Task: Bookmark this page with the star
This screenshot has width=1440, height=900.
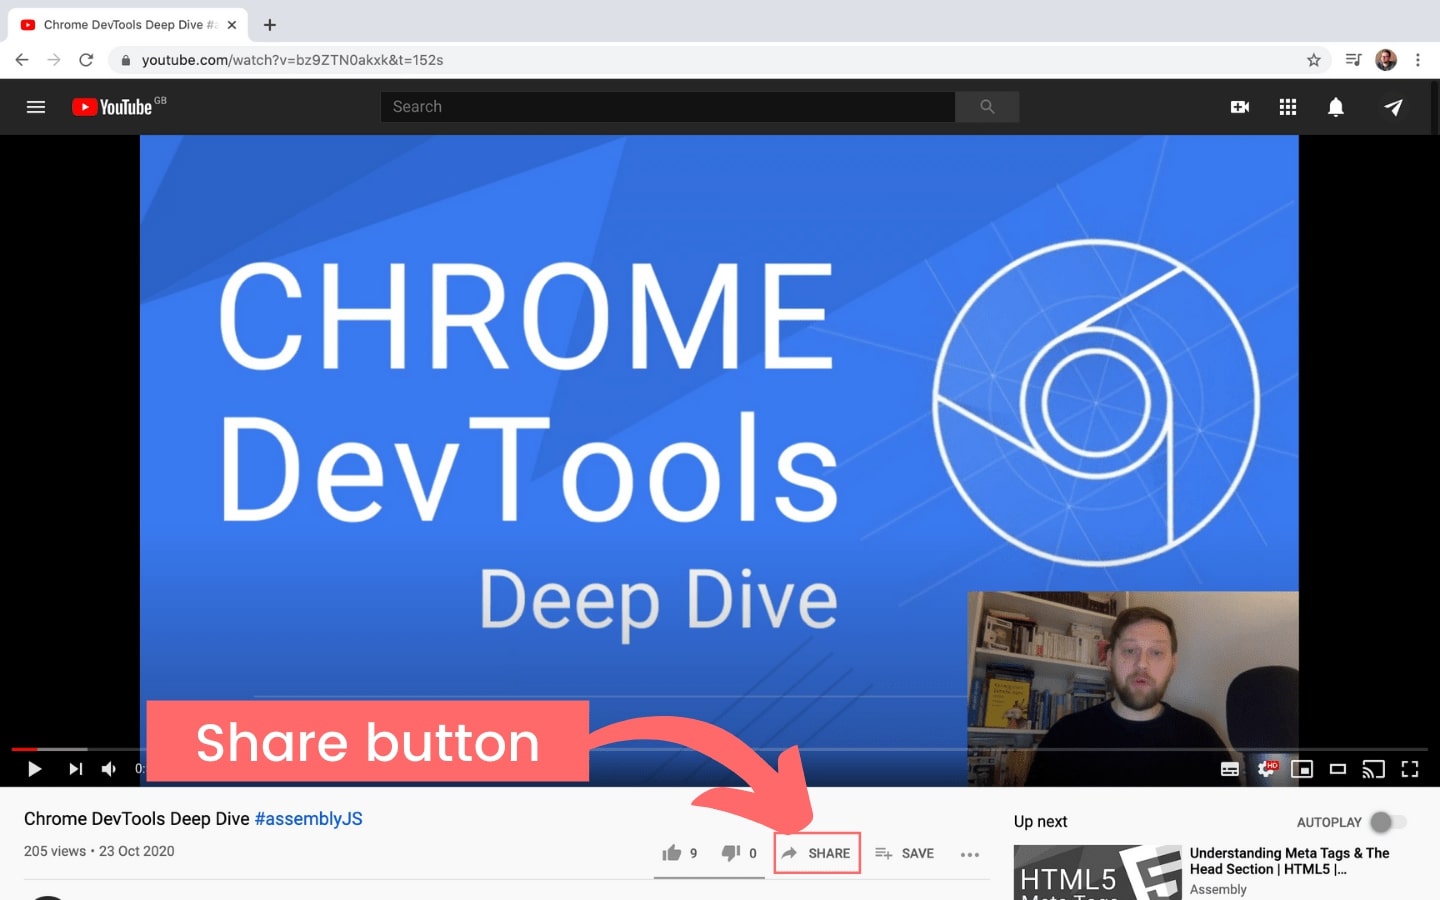Action: 1314,60
